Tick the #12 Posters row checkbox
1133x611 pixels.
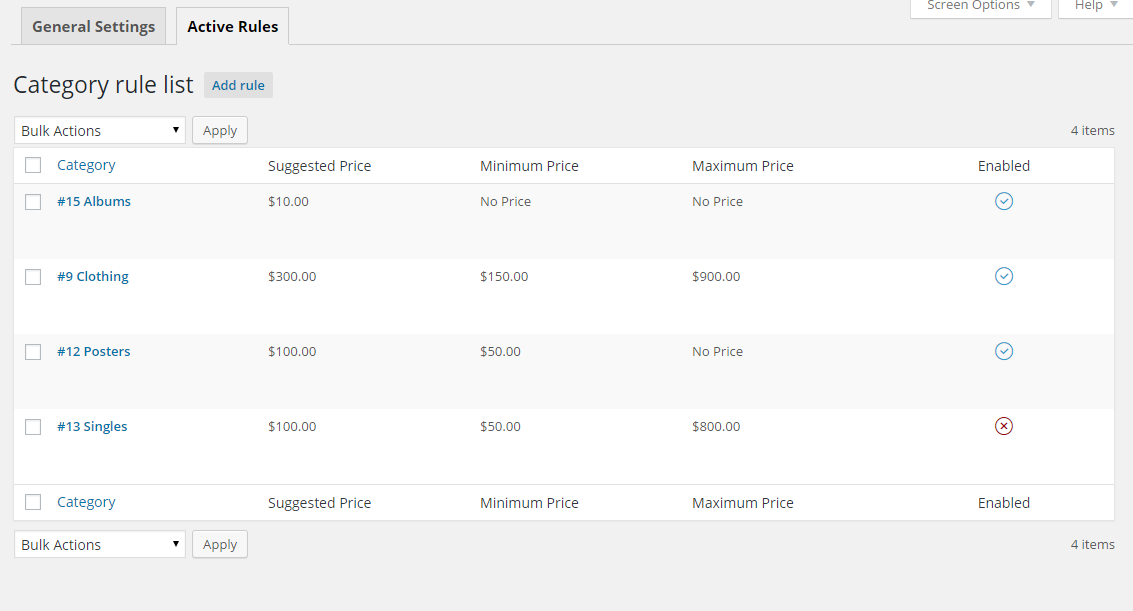(x=33, y=352)
